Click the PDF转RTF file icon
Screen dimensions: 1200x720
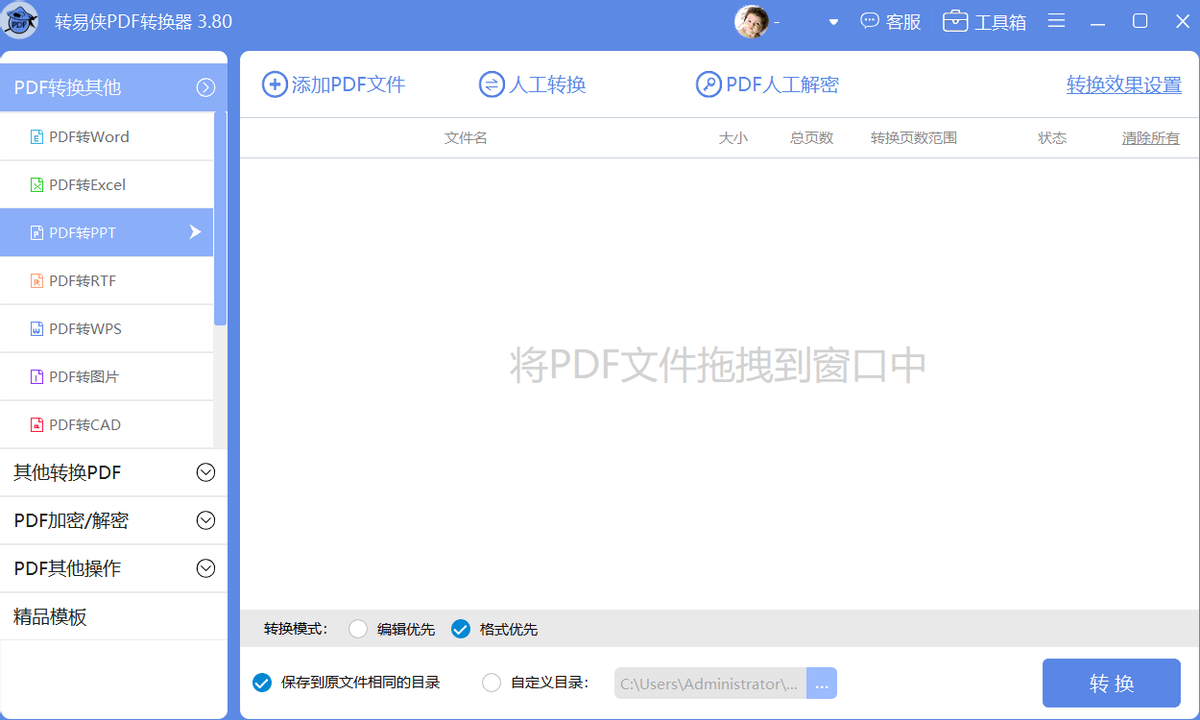(37, 281)
